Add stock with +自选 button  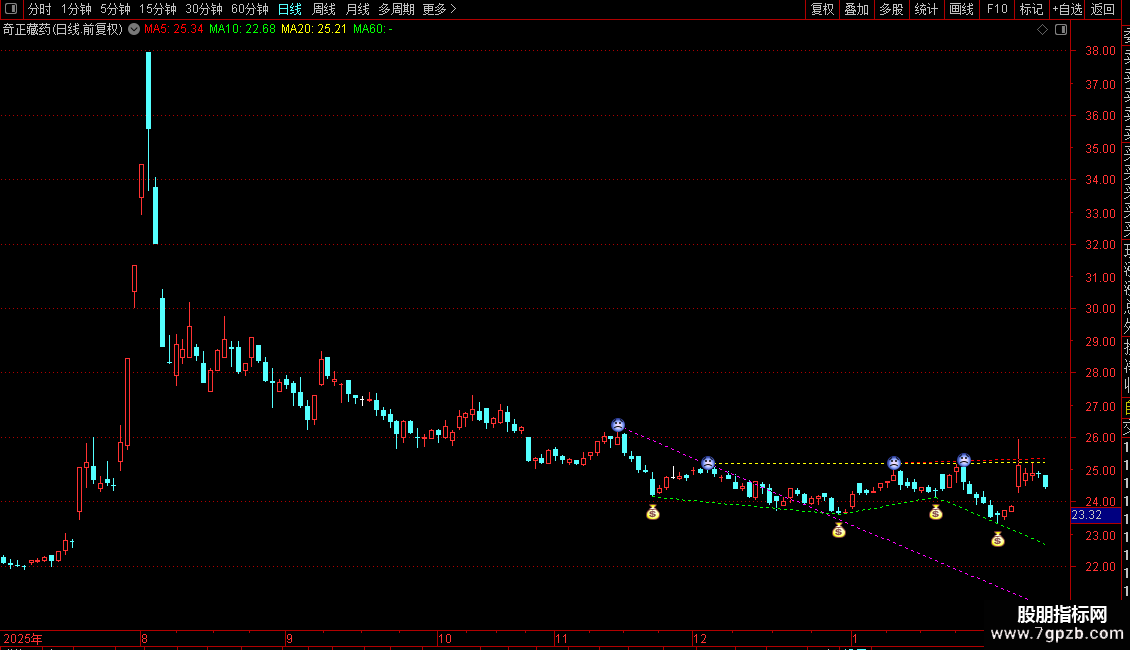pyautogui.click(x=1067, y=9)
